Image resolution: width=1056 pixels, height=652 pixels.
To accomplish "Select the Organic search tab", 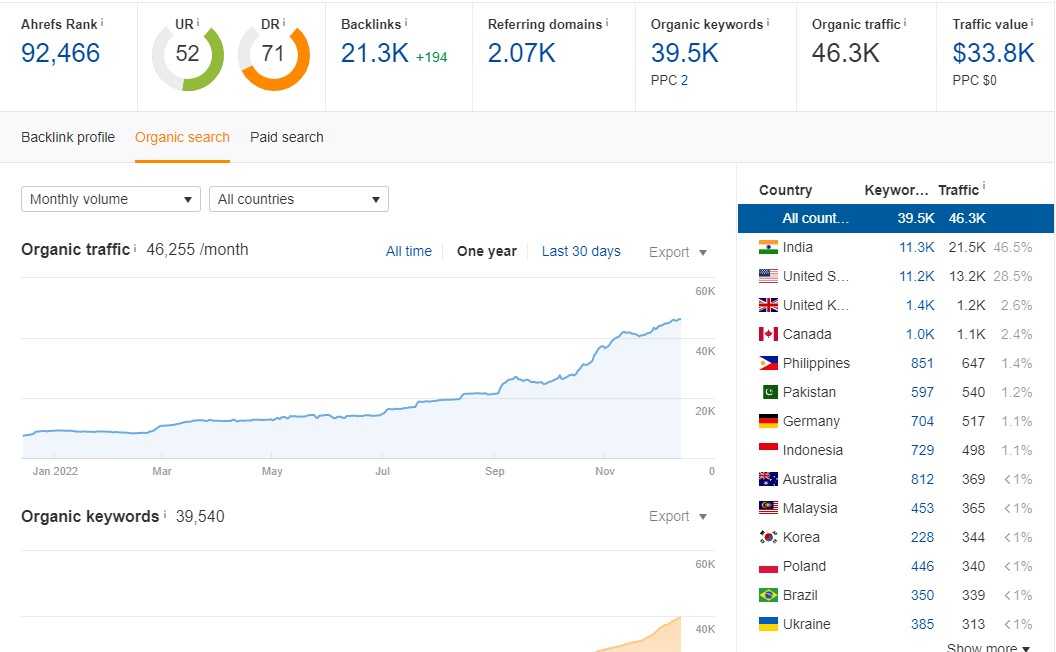I will click(182, 137).
